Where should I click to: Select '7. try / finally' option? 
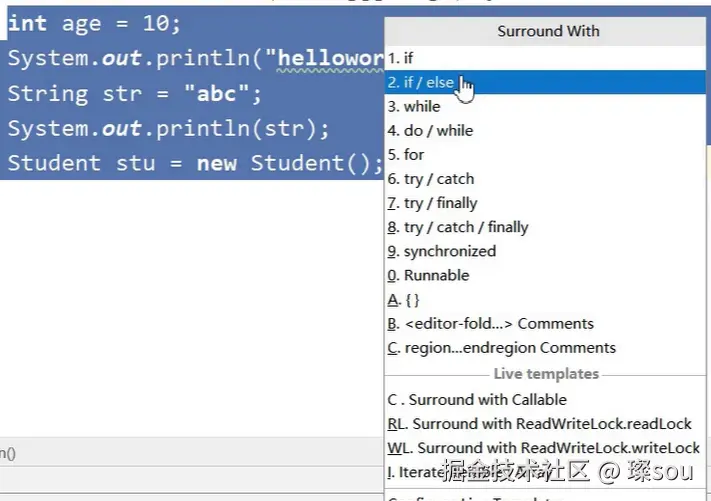pos(545,203)
